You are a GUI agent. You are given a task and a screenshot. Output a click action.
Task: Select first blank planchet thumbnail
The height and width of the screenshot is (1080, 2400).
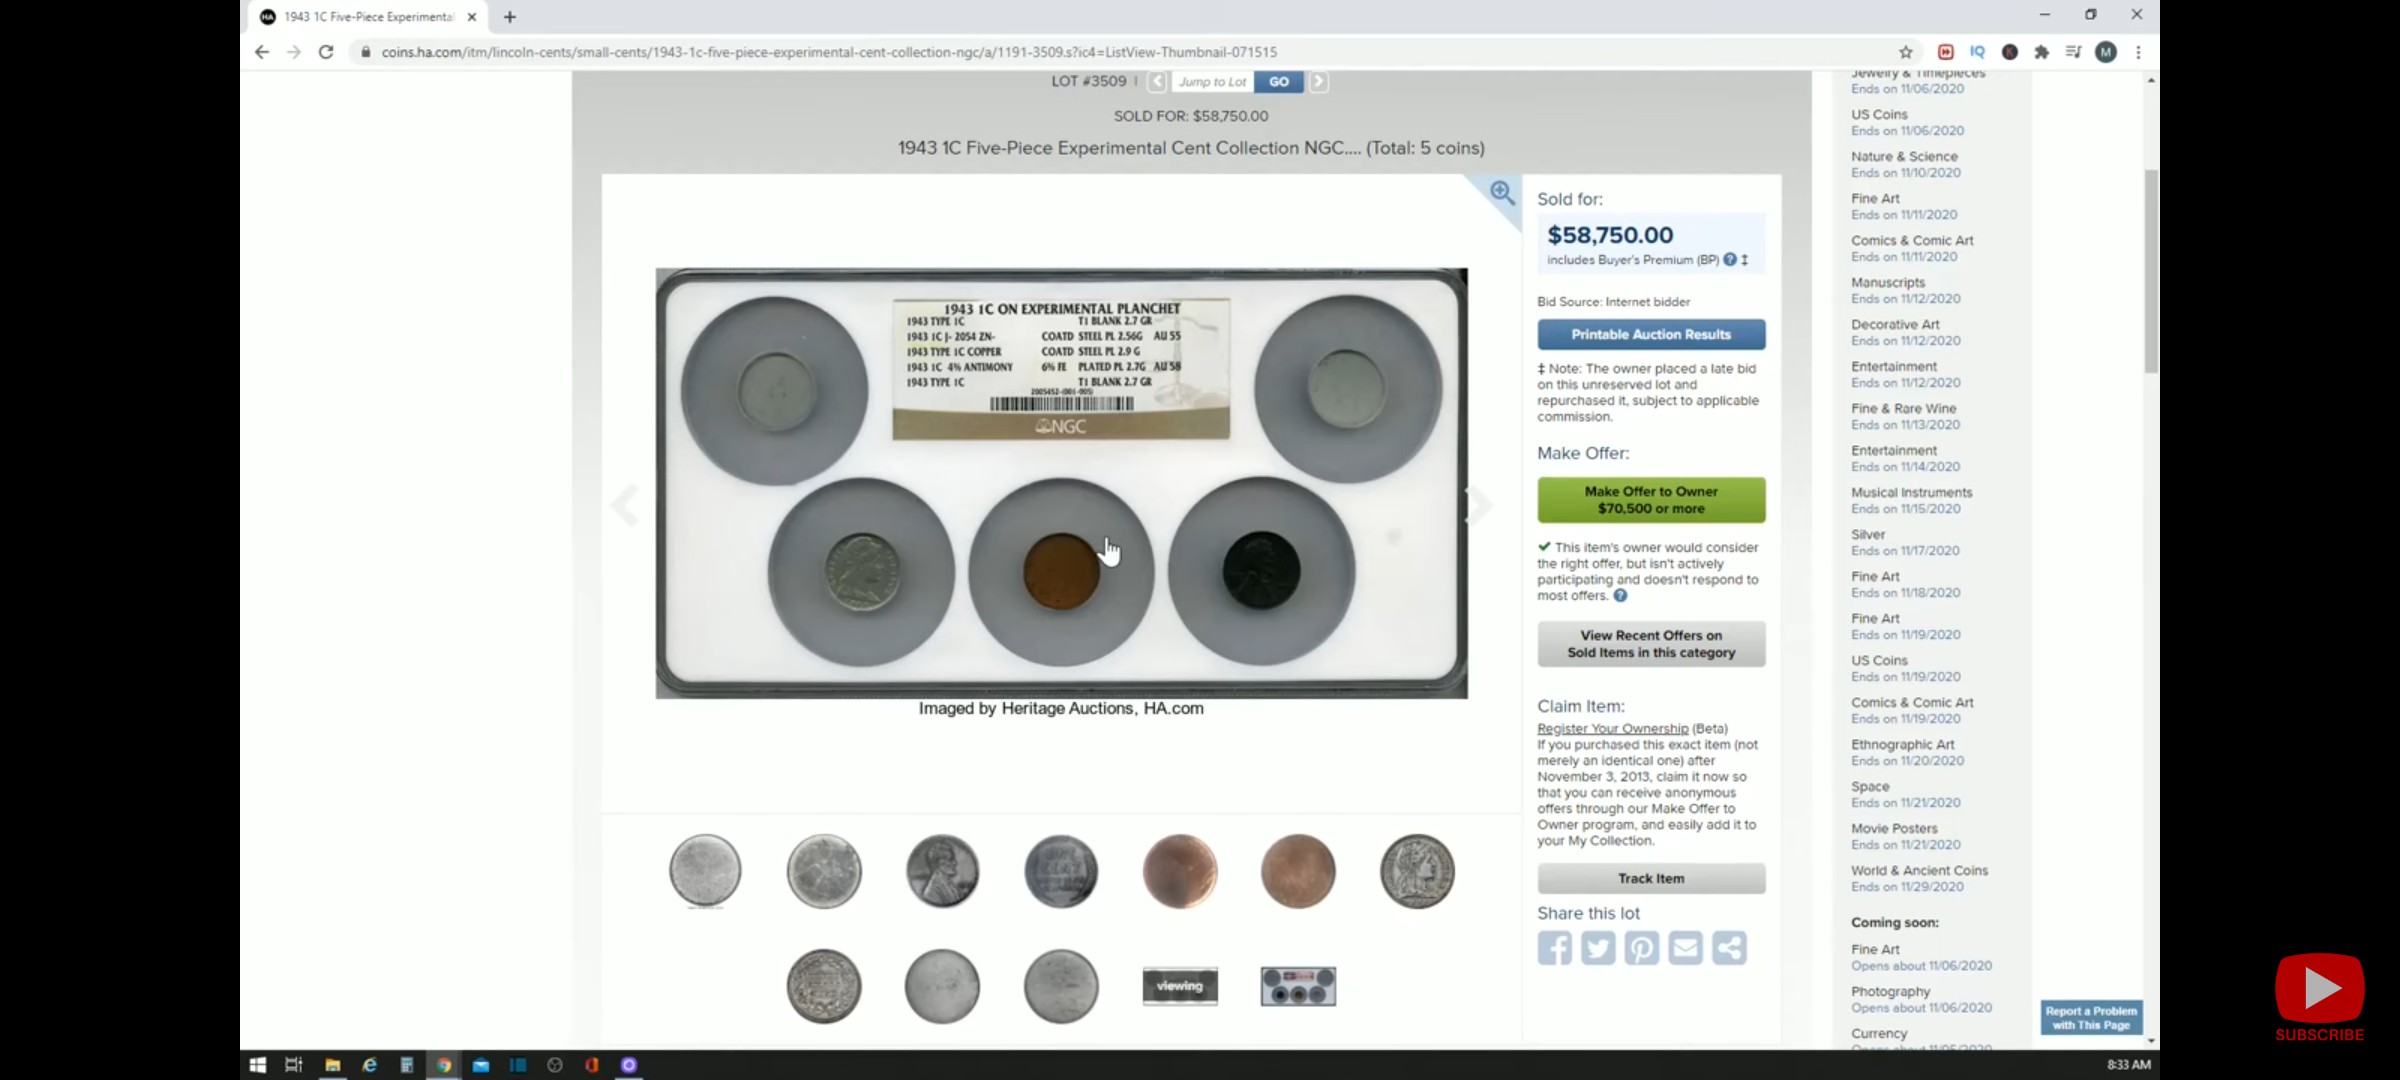pyautogui.click(x=705, y=871)
